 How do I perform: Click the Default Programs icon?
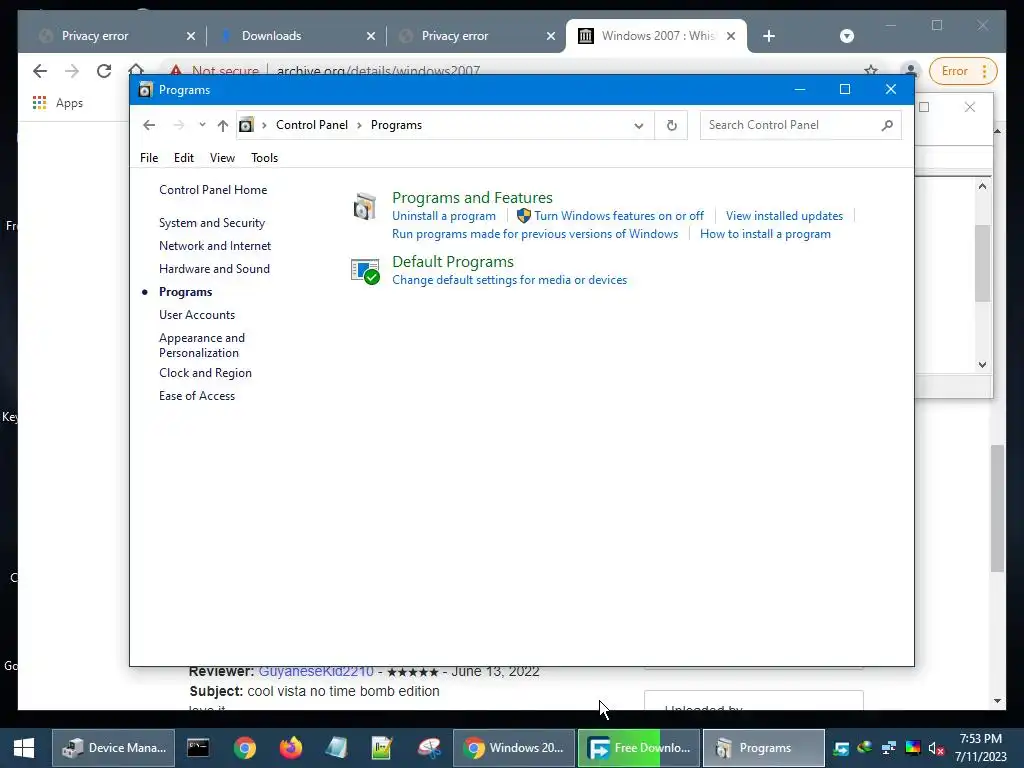[364, 271]
